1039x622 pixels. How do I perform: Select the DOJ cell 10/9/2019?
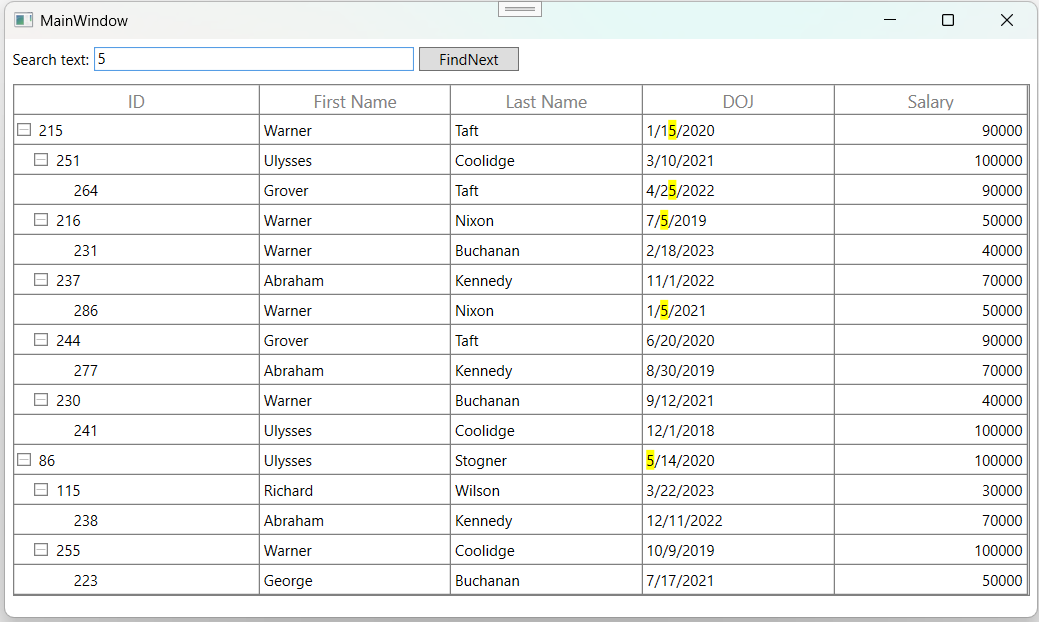(738, 550)
